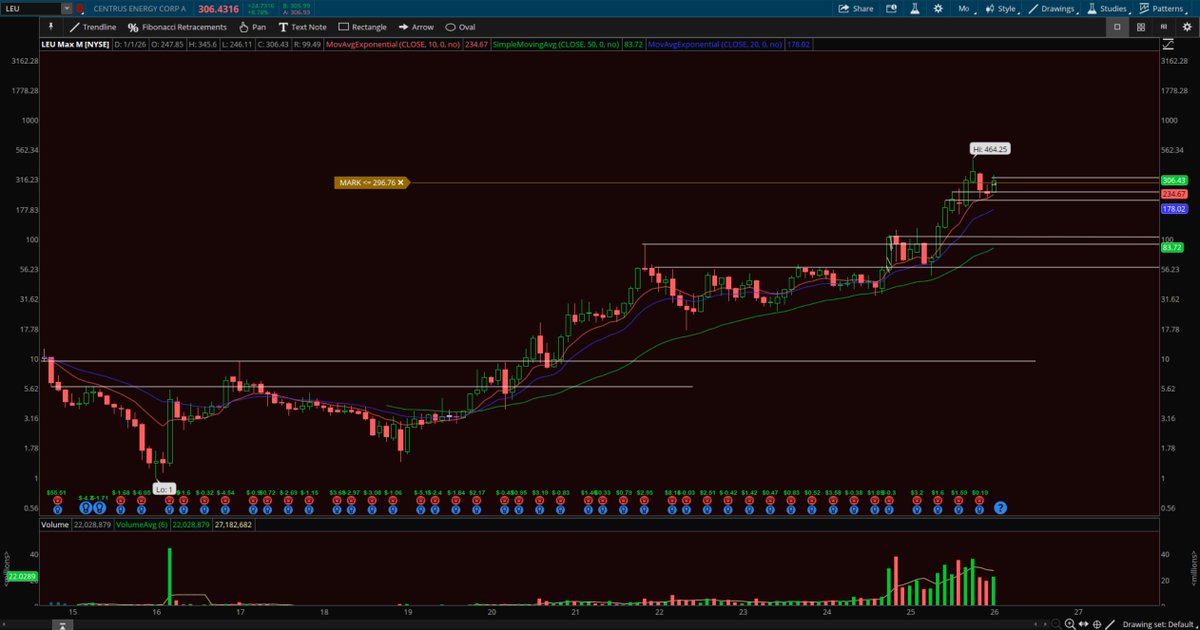The width and height of the screenshot is (1200, 630).
Task: Open the symbol selector dropdown arrow
Action: coord(66,8)
